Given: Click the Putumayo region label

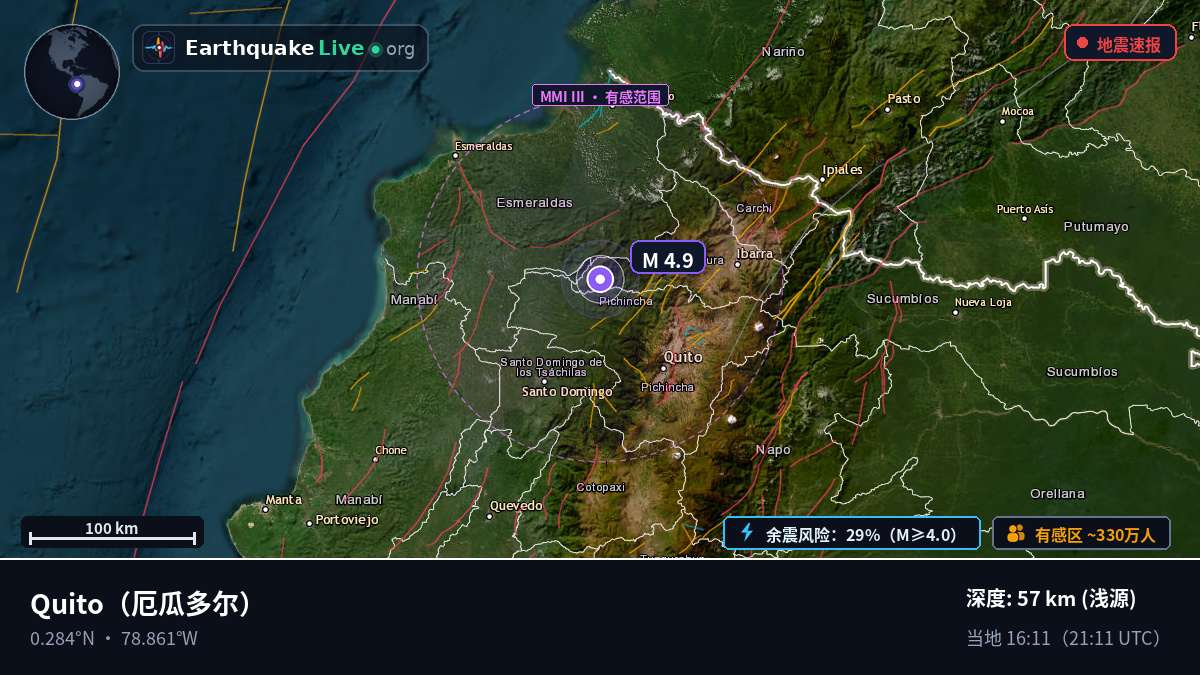Looking at the screenshot, I should pos(1096,227).
